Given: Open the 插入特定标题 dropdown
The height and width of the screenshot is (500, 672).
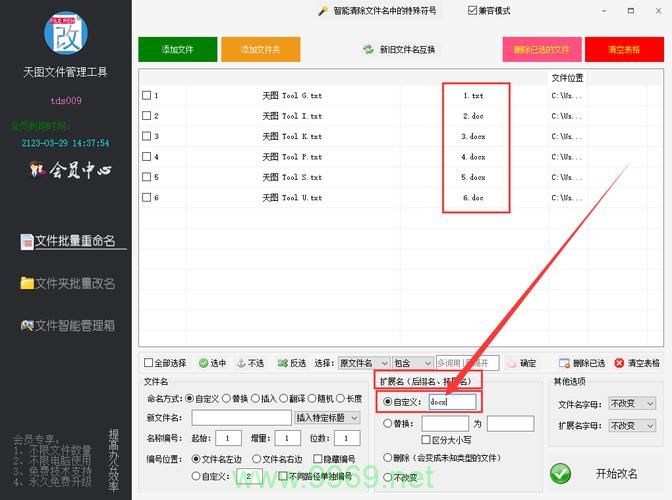Looking at the screenshot, I should [x=327, y=418].
